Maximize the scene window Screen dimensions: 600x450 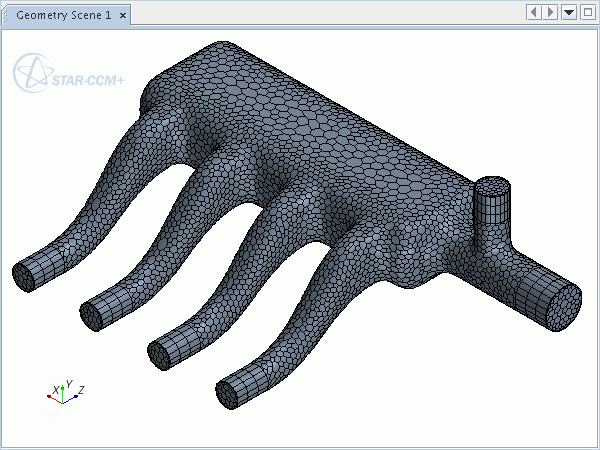click(587, 12)
